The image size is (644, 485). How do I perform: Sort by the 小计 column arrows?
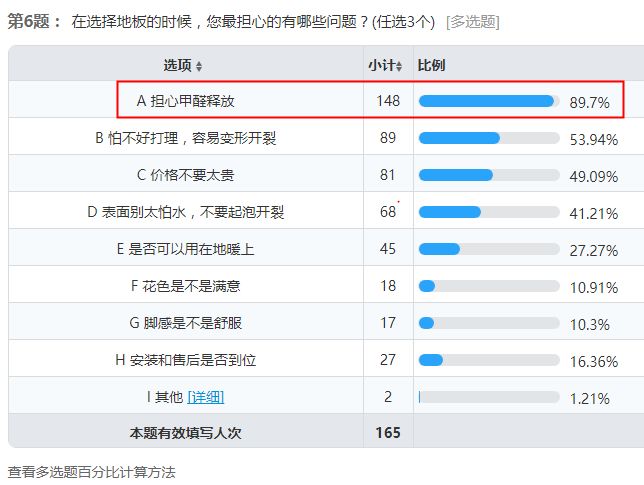click(x=399, y=66)
